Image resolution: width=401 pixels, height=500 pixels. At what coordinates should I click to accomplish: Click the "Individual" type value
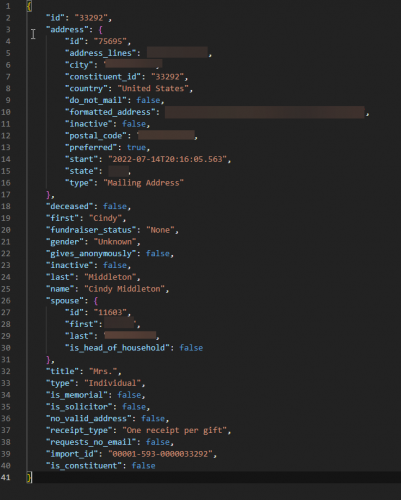tap(112, 383)
